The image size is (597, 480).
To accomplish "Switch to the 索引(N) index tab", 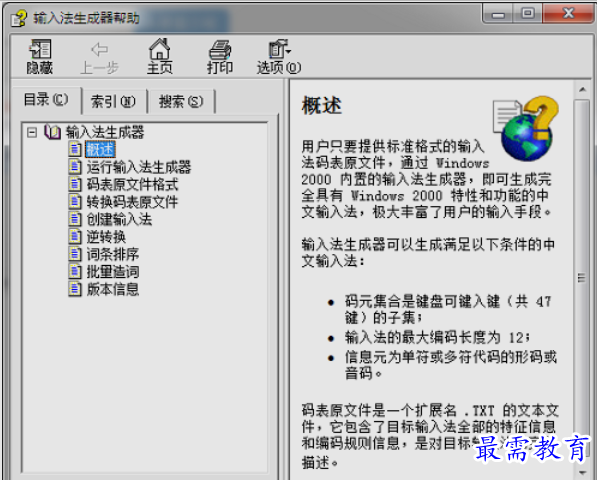I will point(113,102).
